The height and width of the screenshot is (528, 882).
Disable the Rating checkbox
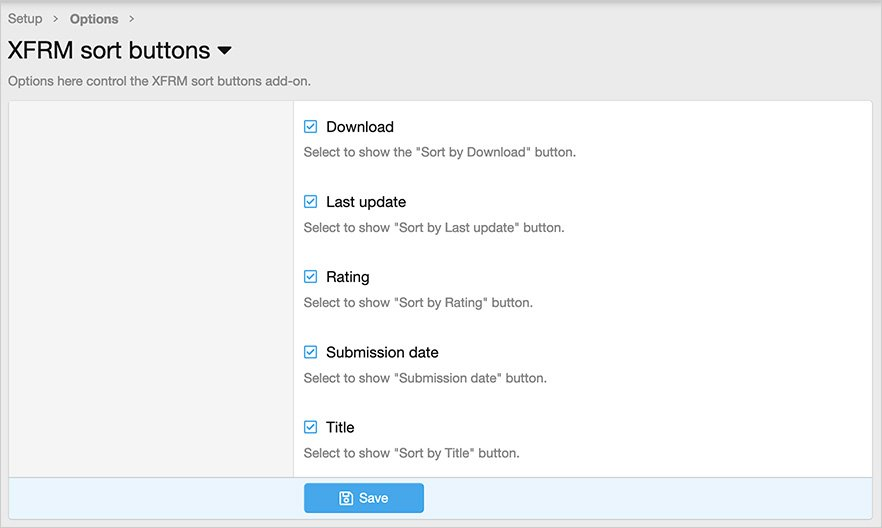coord(311,277)
